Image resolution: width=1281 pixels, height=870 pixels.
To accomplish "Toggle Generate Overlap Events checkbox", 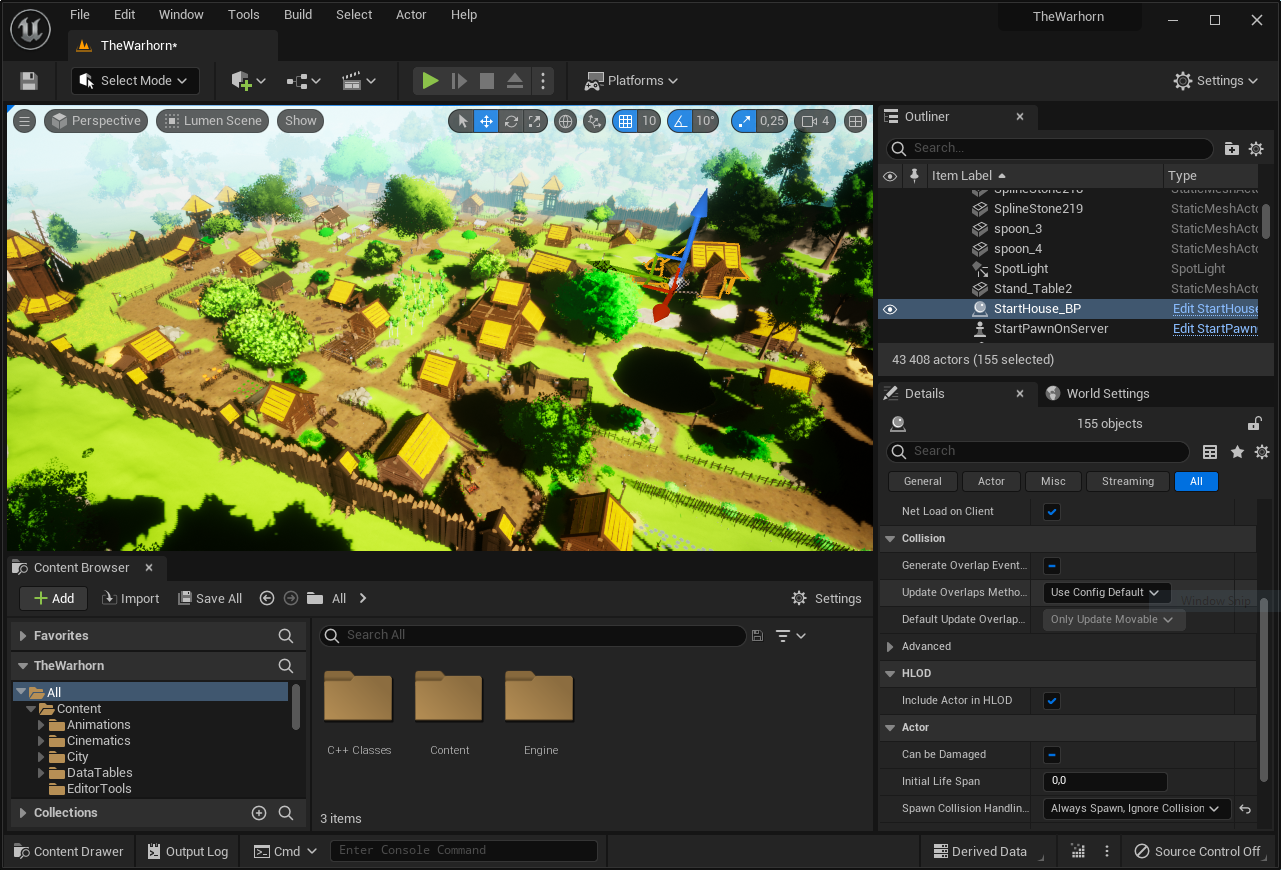I will pos(1052,566).
